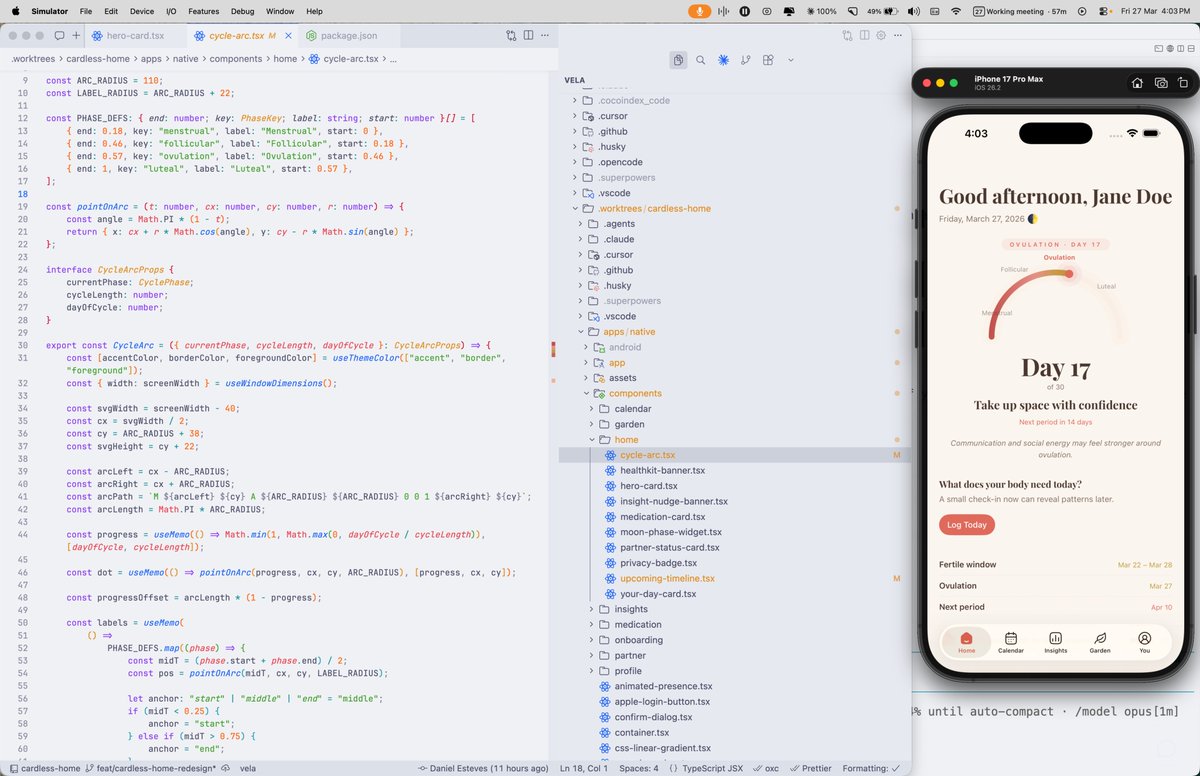
Task: Open the I/O menu in the menu bar
Action: 171,11
